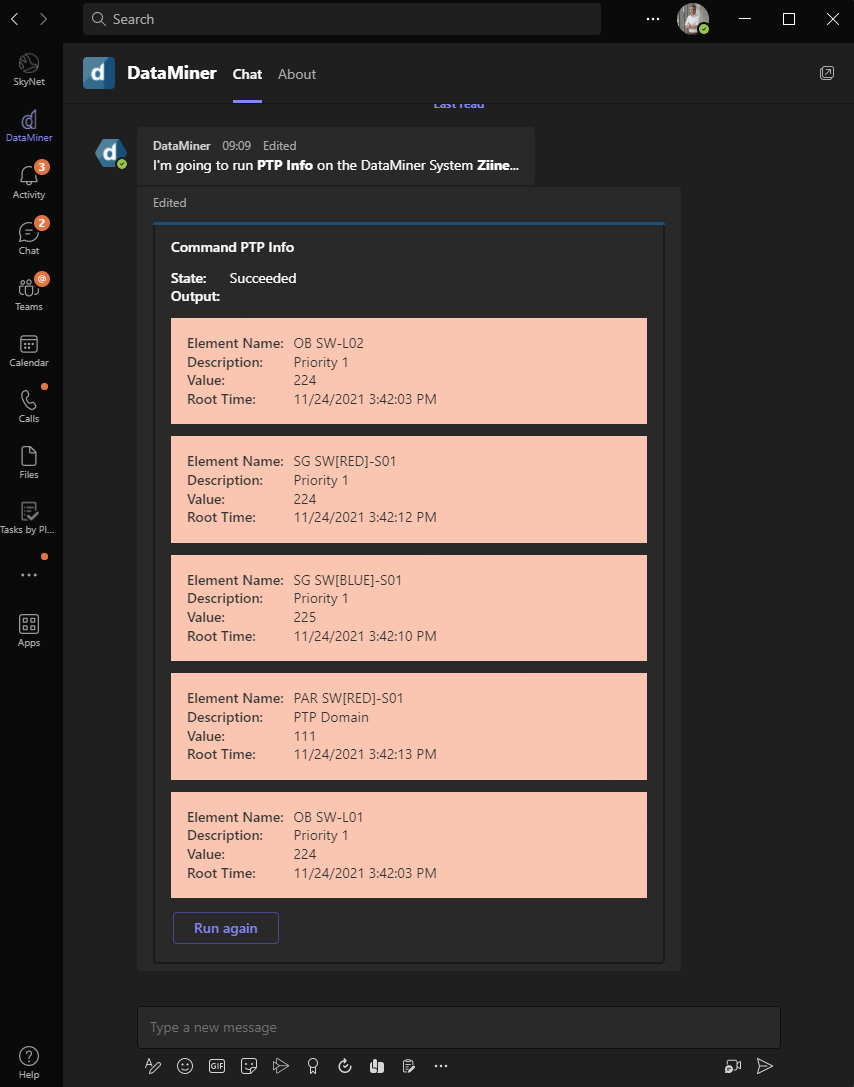Open Settings and more menu
The width and height of the screenshot is (854, 1087).
653,19
